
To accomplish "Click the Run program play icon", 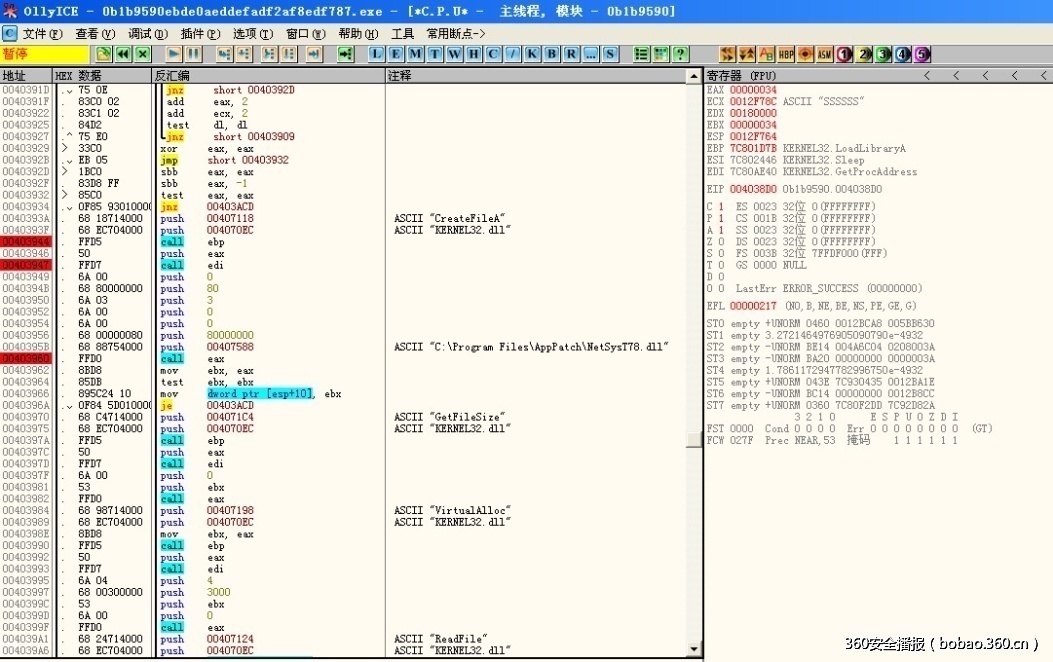I will point(174,54).
